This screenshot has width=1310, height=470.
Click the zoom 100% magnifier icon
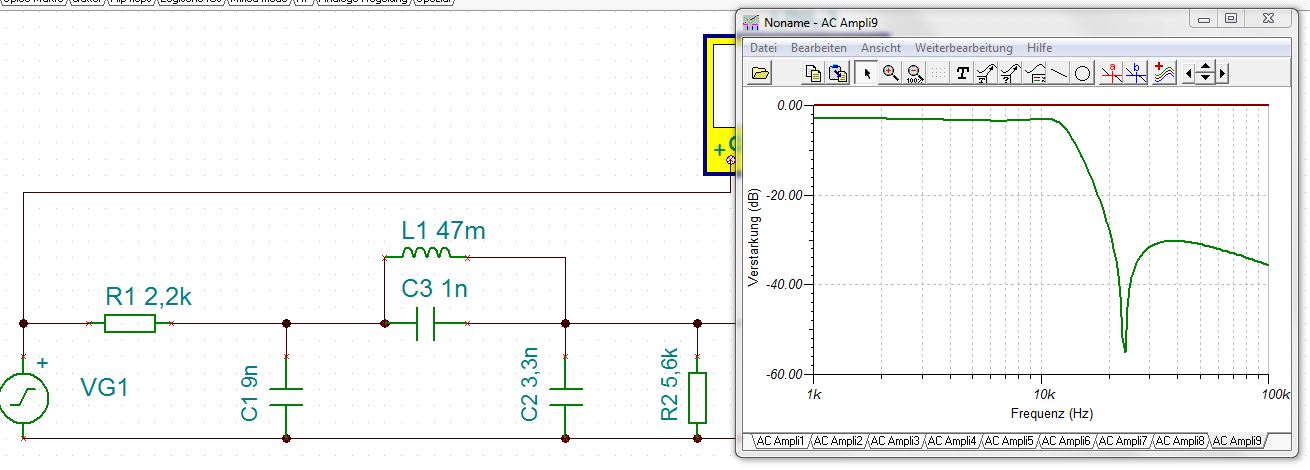click(914, 73)
